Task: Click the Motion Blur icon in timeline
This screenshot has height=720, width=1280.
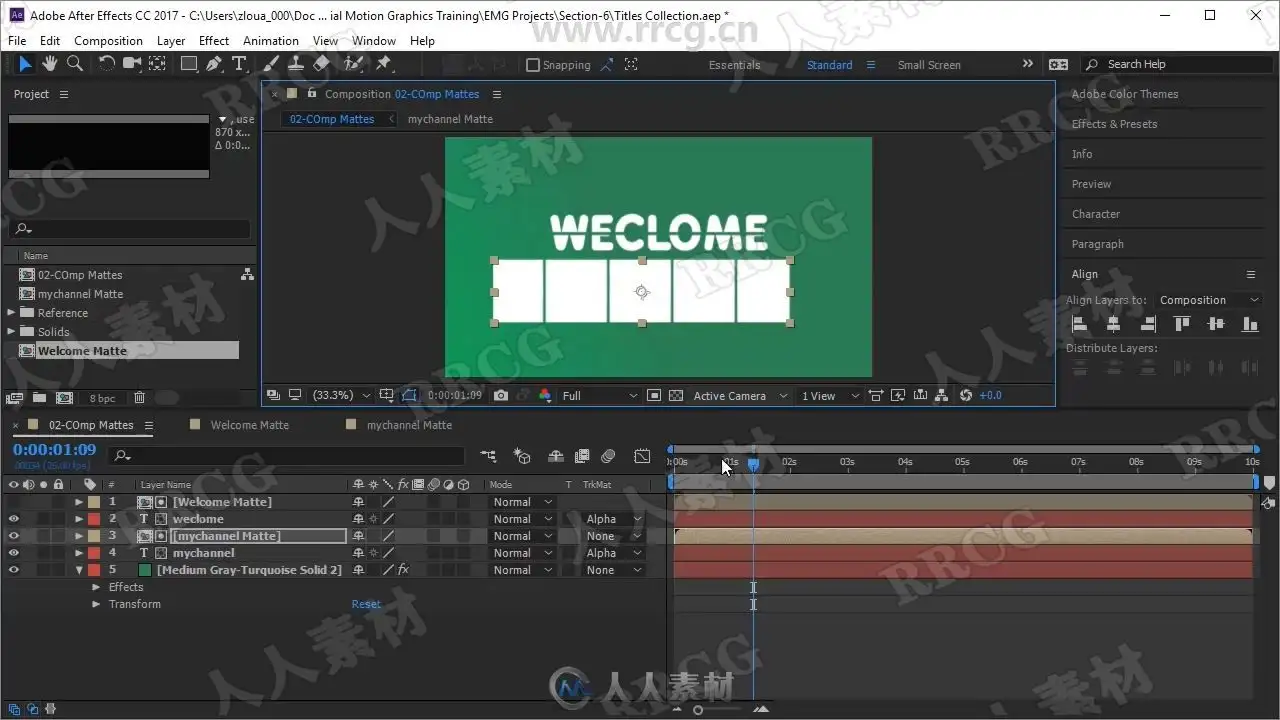Action: pos(608,456)
